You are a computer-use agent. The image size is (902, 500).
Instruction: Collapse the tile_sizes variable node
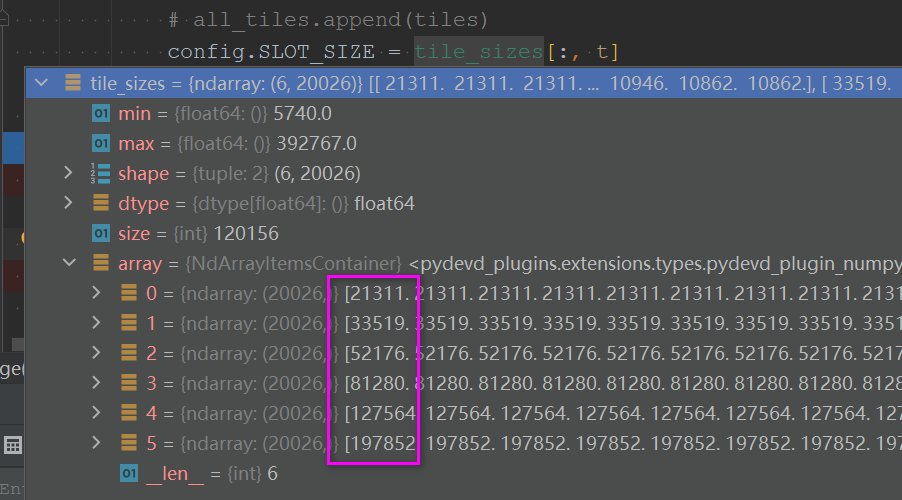(41, 83)
